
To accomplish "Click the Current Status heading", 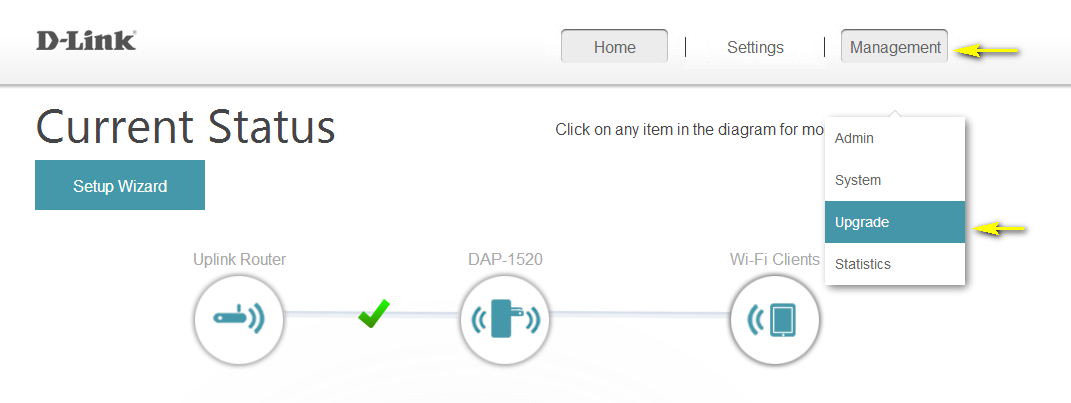I will coord(186,128).
